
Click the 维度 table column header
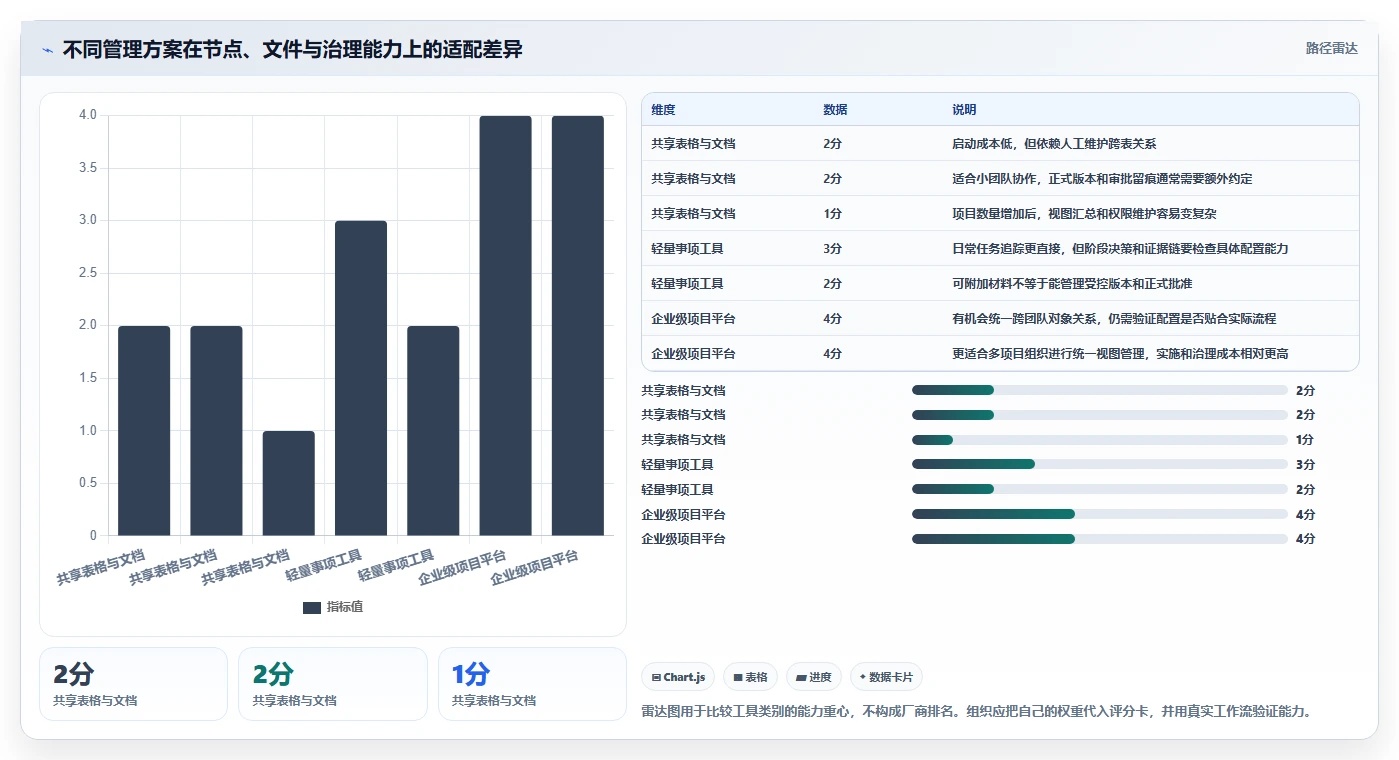click(x=663, y=110)
